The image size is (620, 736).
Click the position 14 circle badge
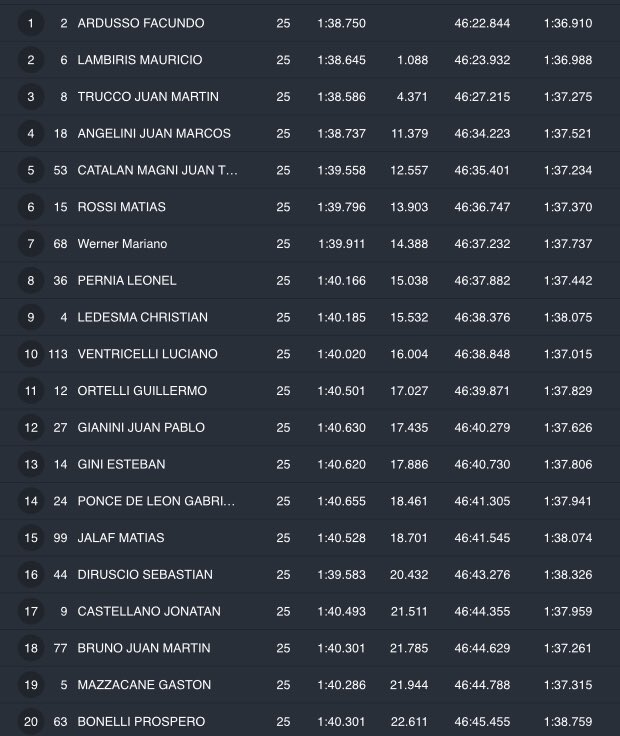31,501
